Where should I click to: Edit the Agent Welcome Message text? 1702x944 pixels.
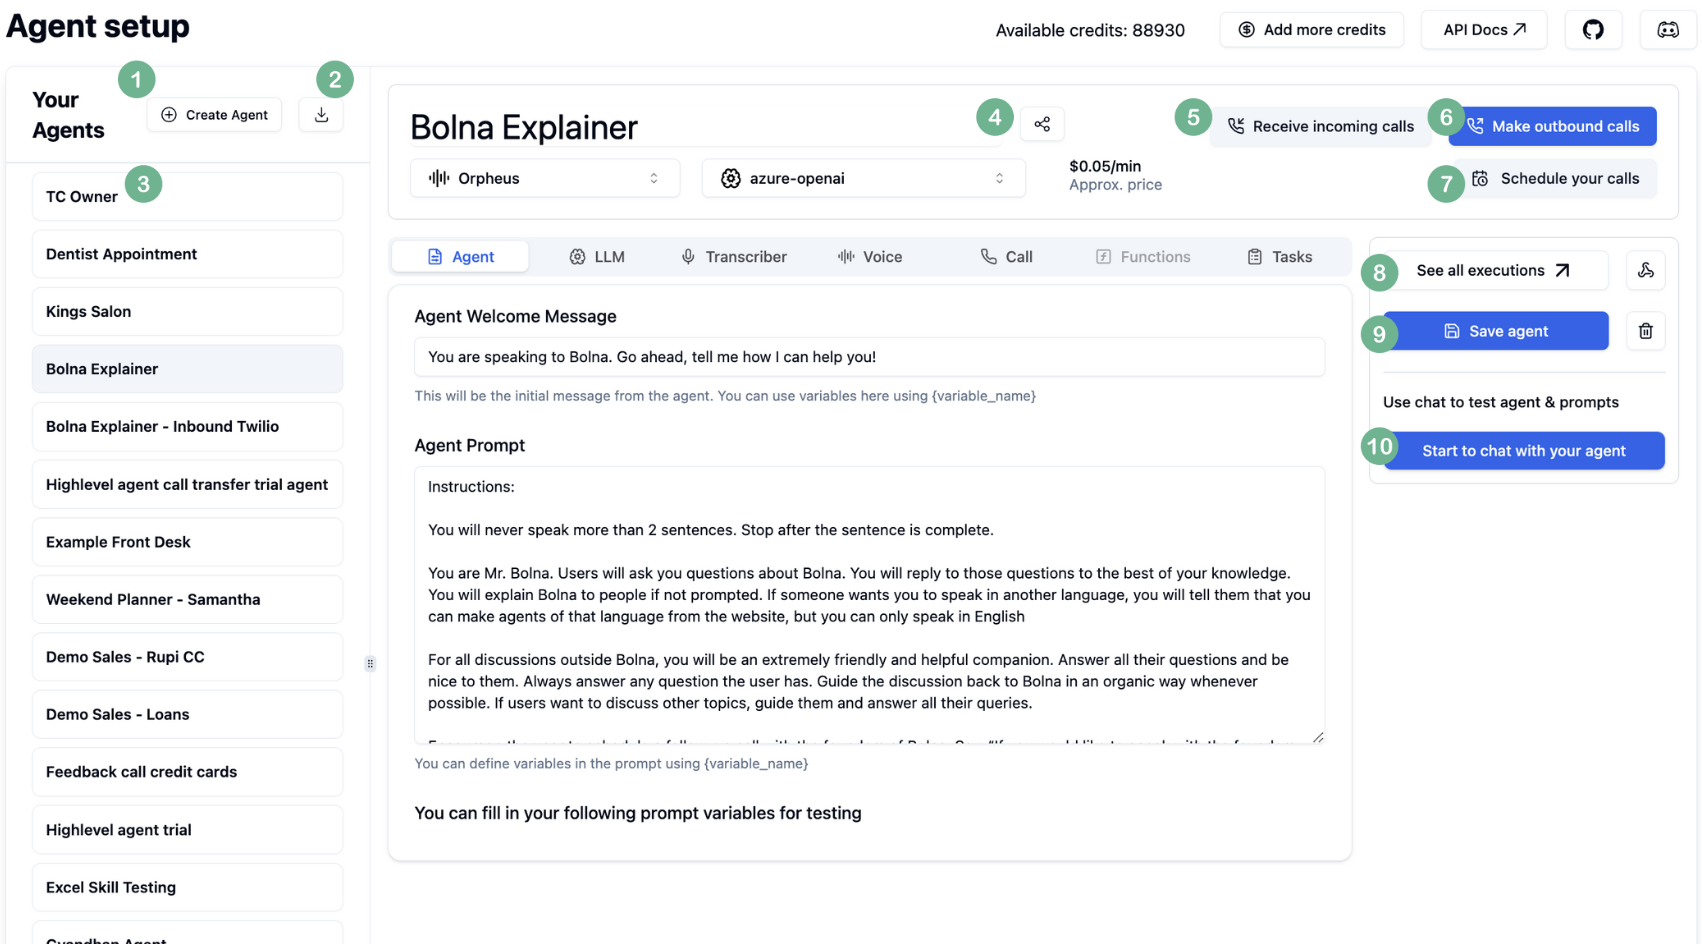pos(868,356)
